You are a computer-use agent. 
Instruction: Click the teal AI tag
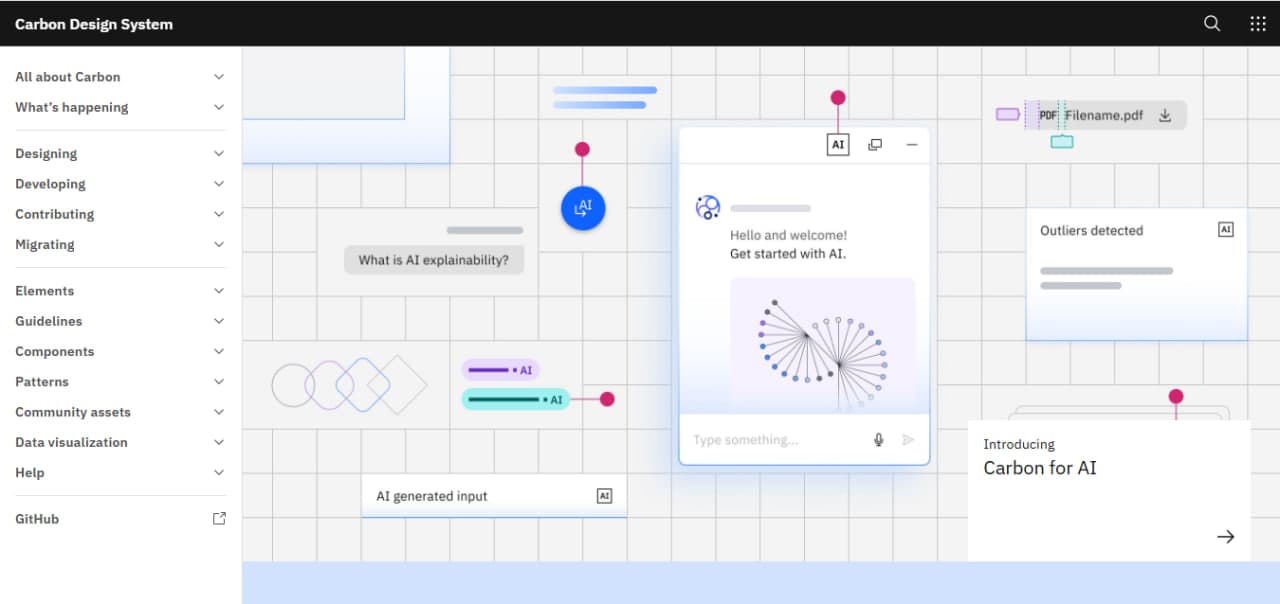tap(516, 399)
